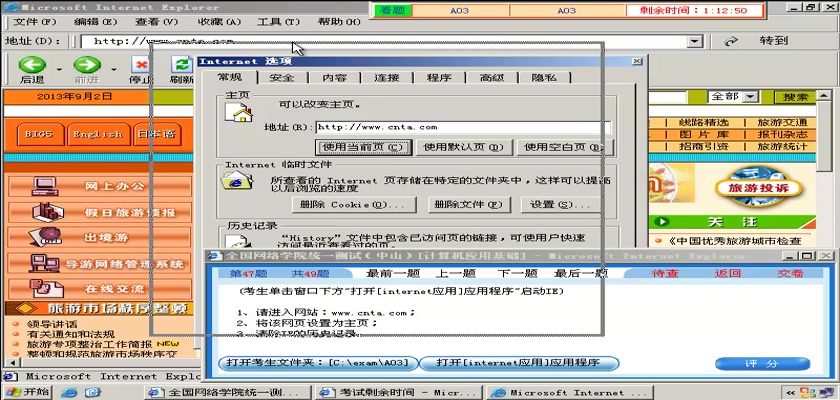Switch to the 程序 tab
This screenshot has width=840, height=400.
pos(439,78)
